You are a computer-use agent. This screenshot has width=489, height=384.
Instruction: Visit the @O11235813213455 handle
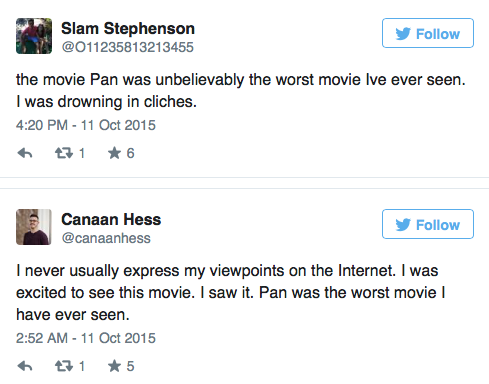click(127, 47)
